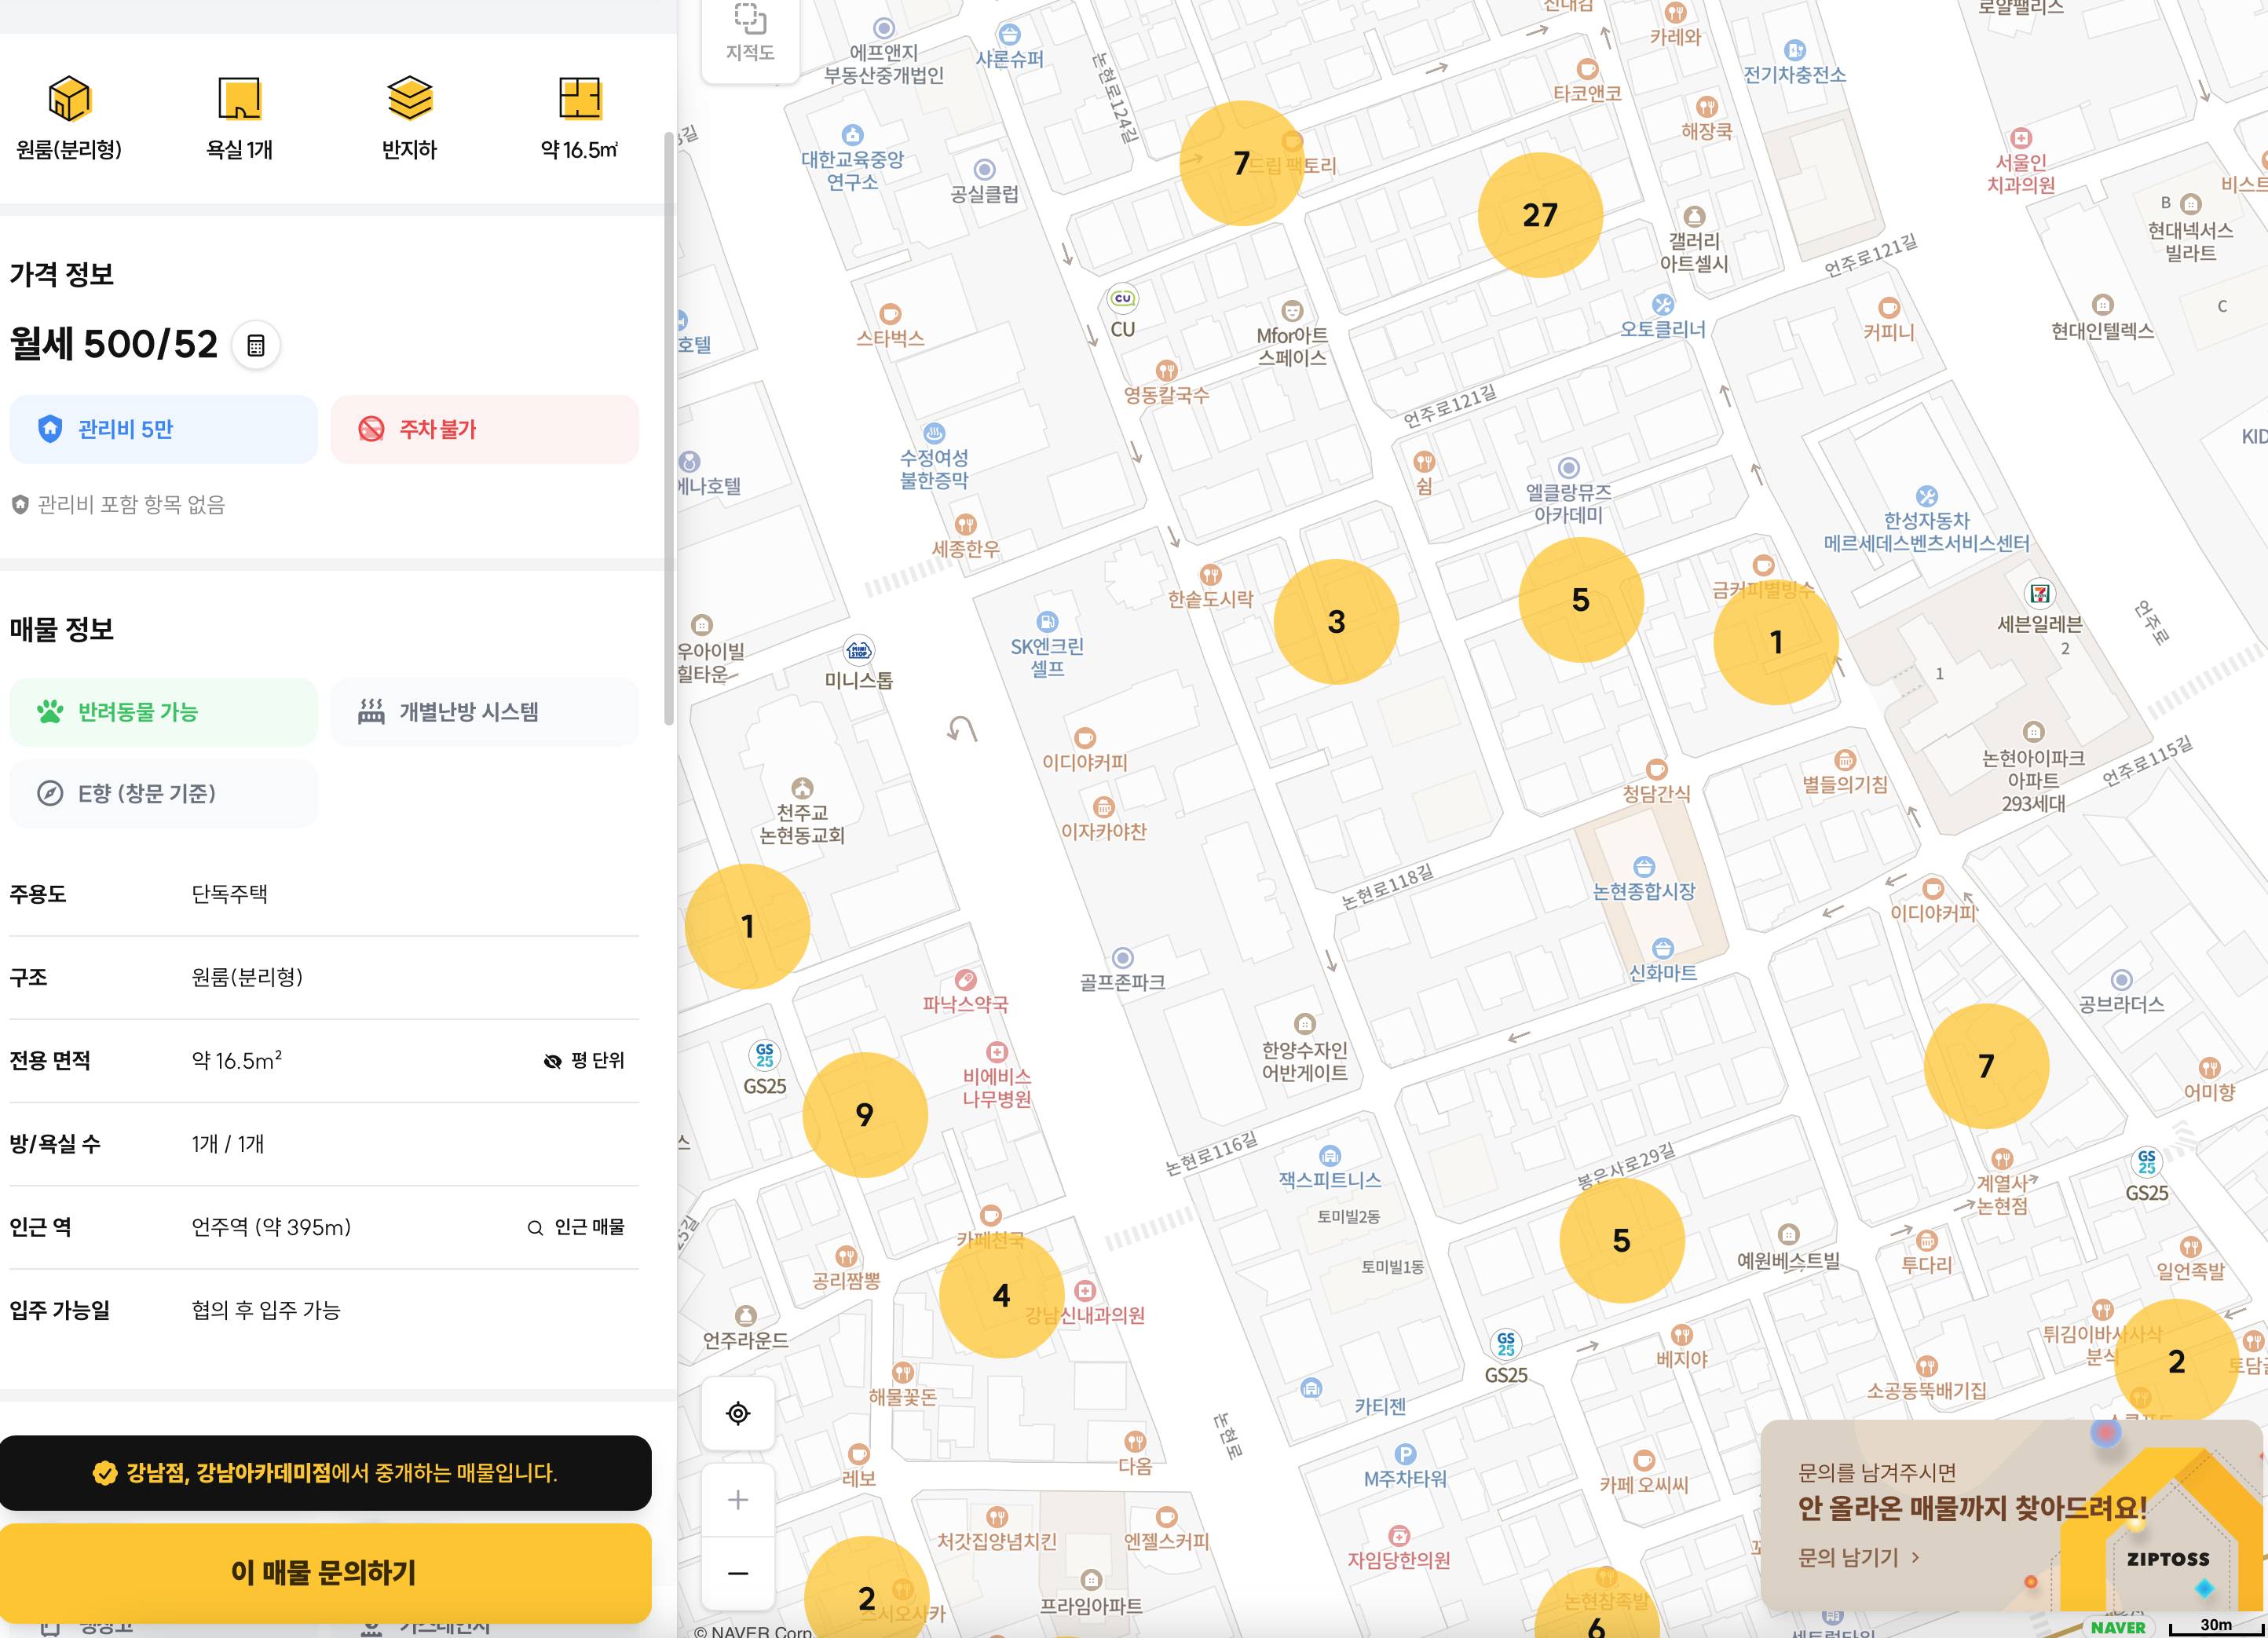
Task: Zoom out with the minus button
Action: pyautogui.click(x=738, y=1573)
